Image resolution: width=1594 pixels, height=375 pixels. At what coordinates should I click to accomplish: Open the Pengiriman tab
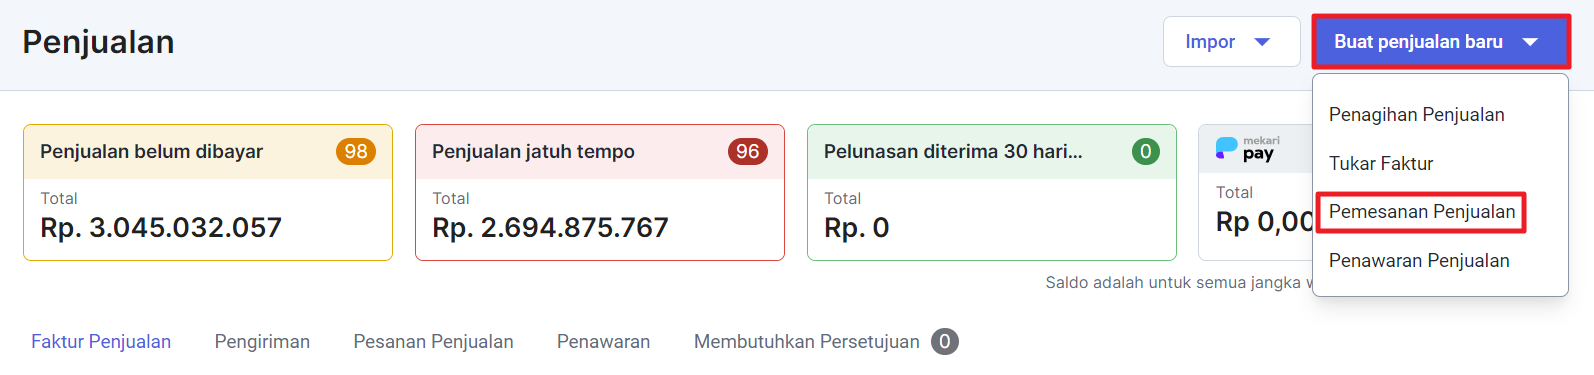(x=262, y=342)
